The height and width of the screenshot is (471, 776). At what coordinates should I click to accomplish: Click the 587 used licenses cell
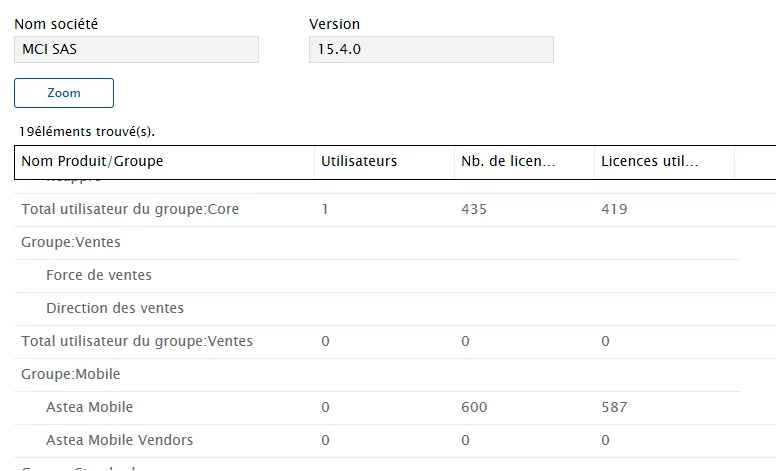614,408
